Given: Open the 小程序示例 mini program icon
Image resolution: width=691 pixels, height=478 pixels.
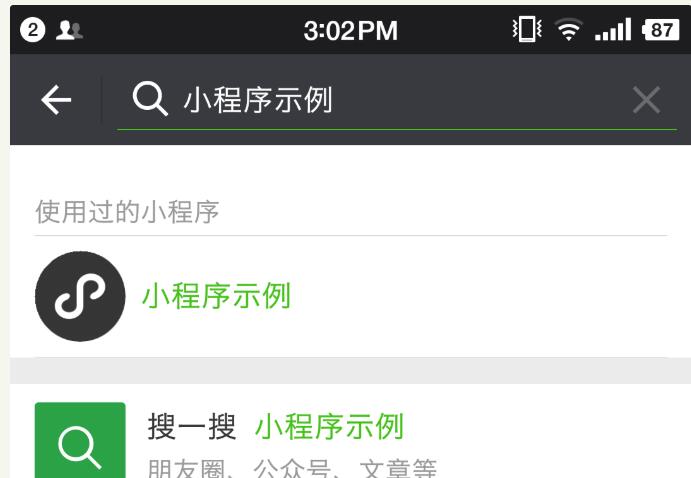Looking at the screenshot, I should coord(80,296).
